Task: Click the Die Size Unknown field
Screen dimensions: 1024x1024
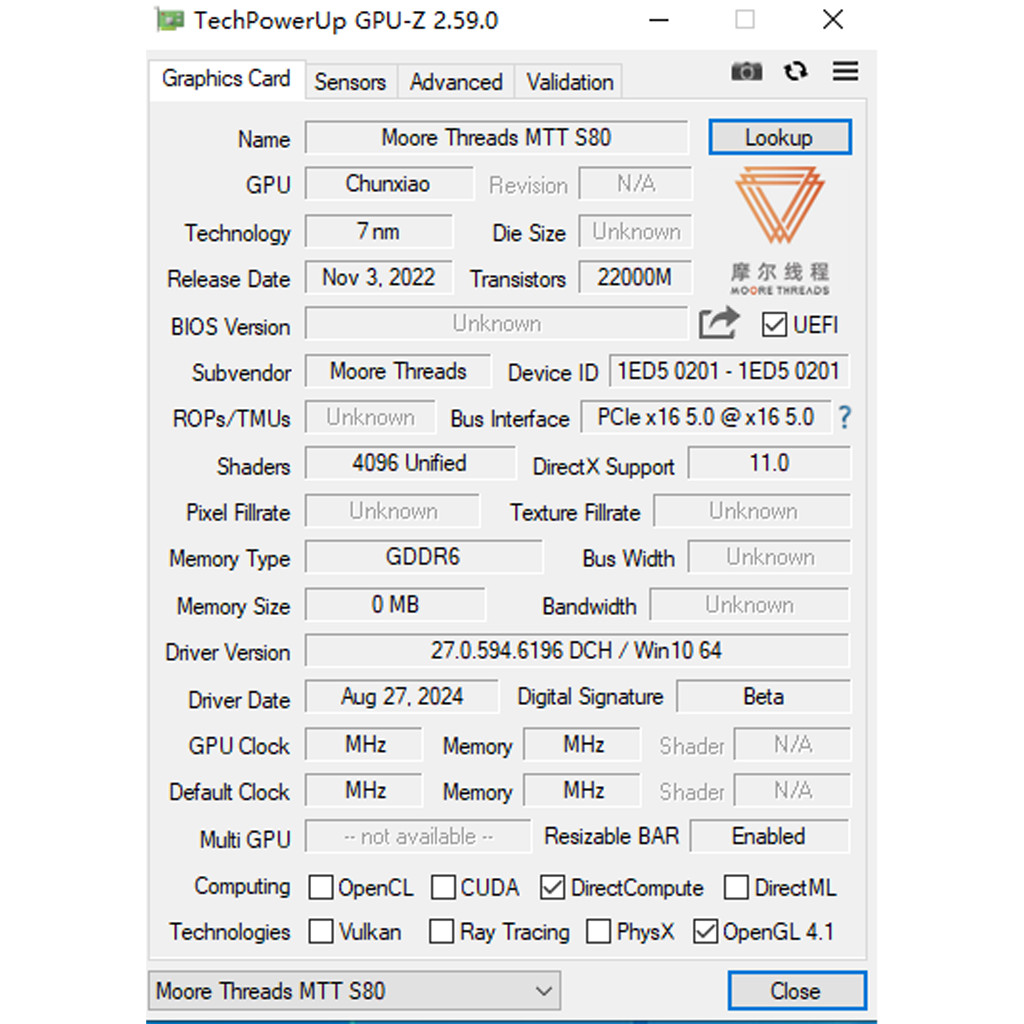Action: (x=635, y=231)
